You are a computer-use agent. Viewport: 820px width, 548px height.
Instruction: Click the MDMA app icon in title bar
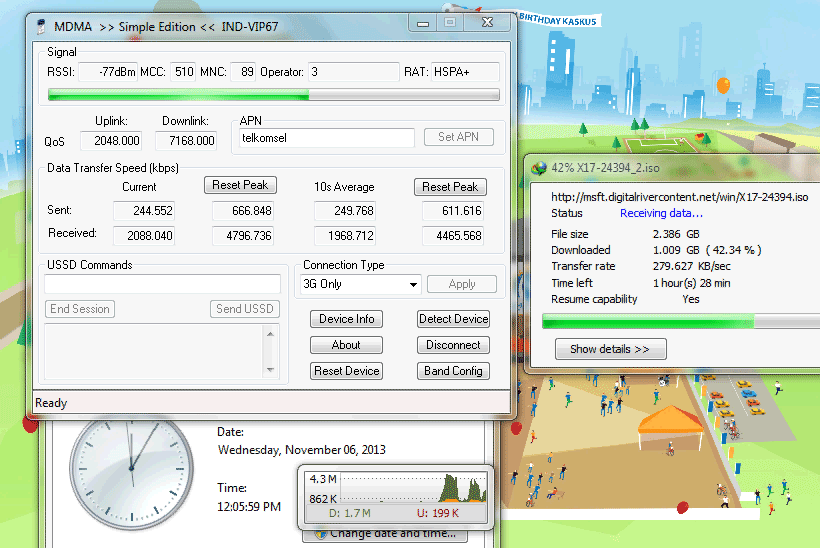point(41,26)
